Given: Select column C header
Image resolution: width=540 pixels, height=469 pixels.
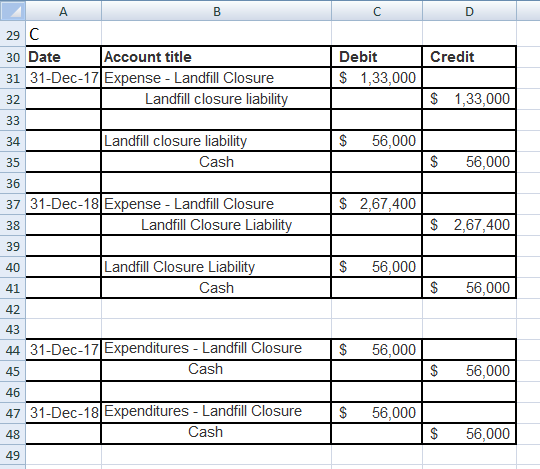Looking at the screenshot, I should (377, 11).
